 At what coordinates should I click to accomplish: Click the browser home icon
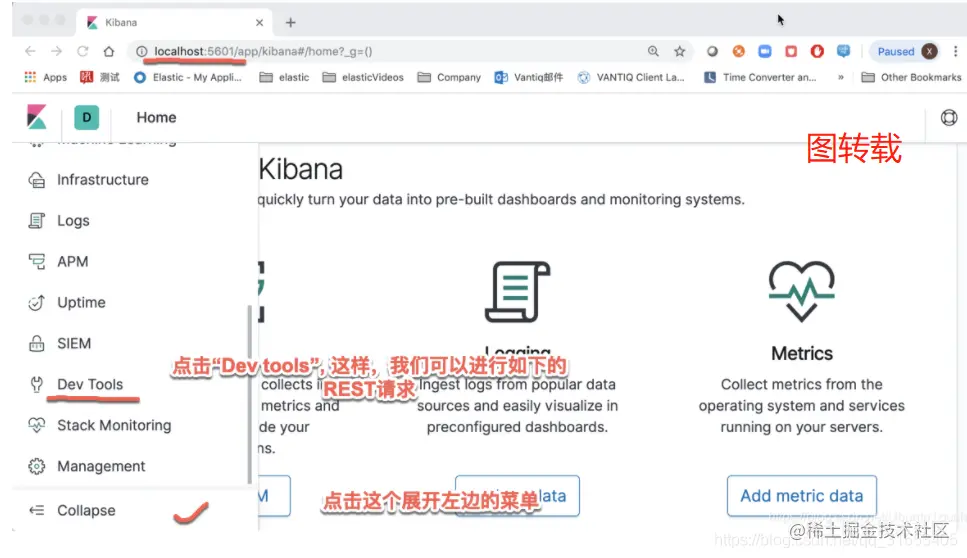click(x=109, y=51)
